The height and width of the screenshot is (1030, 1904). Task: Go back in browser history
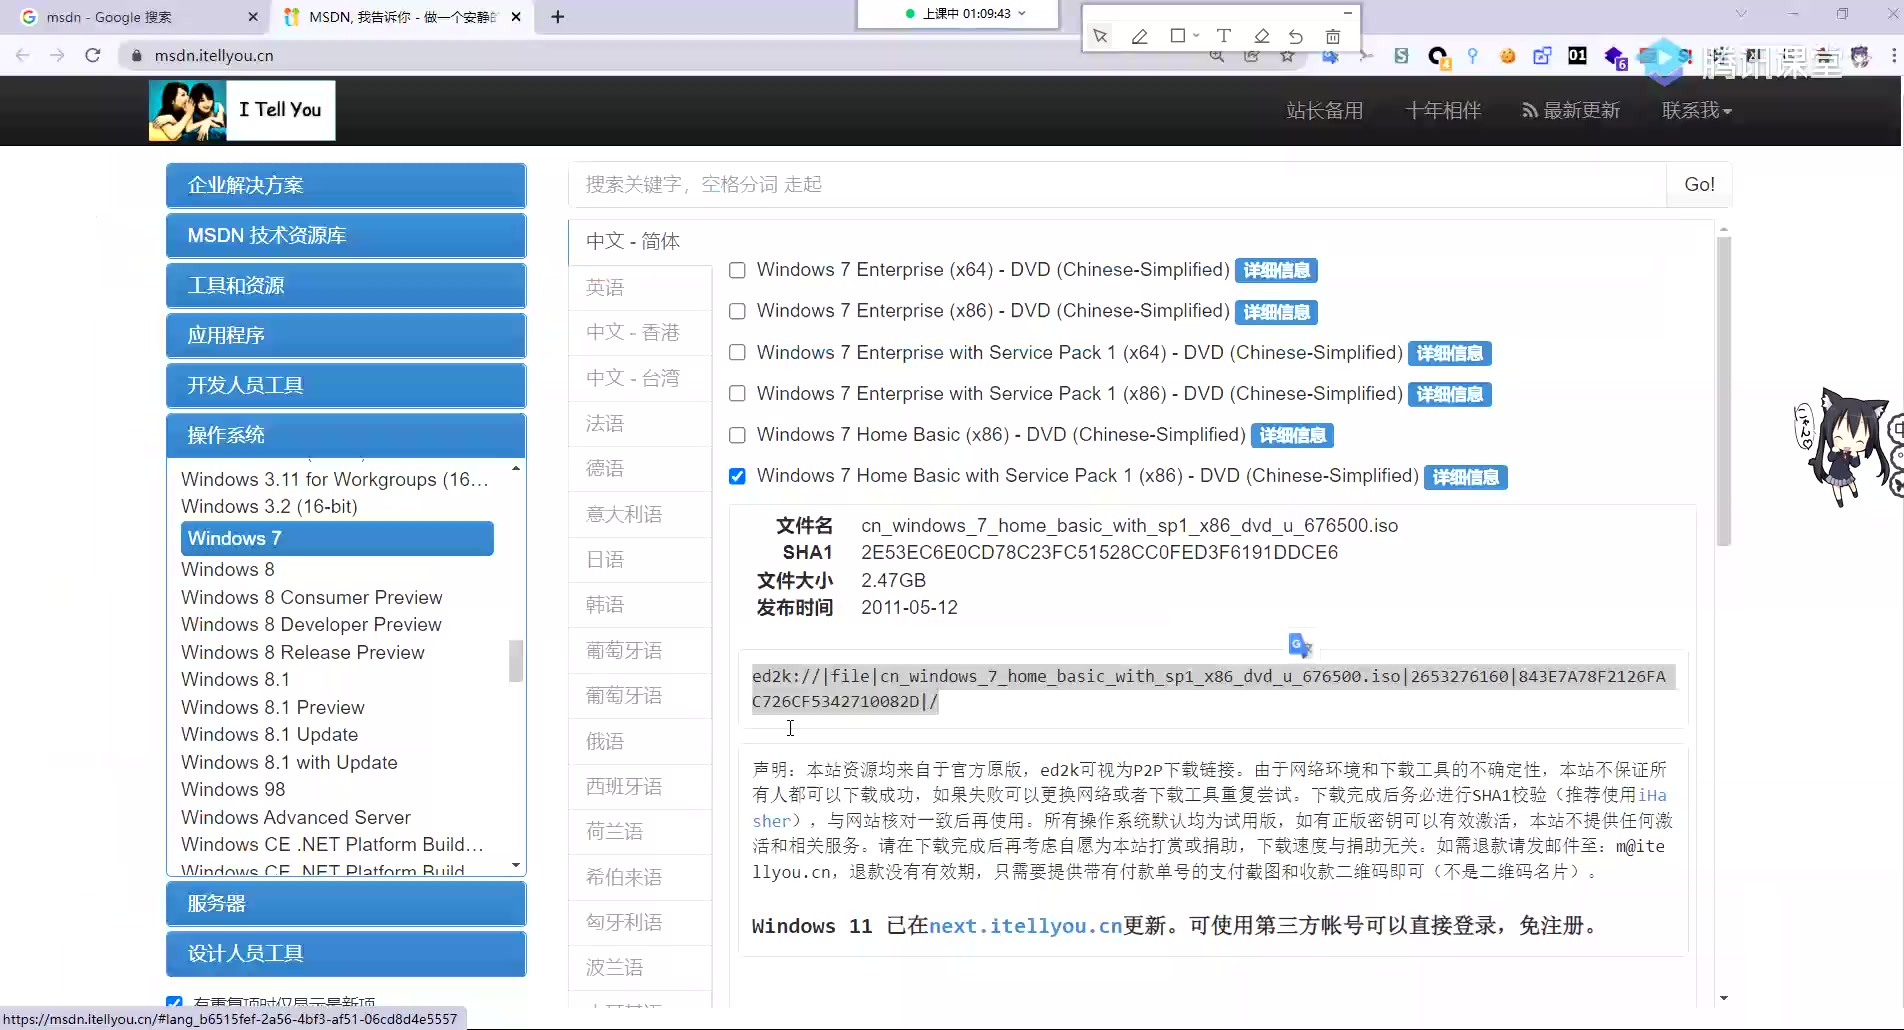[23, 55]
